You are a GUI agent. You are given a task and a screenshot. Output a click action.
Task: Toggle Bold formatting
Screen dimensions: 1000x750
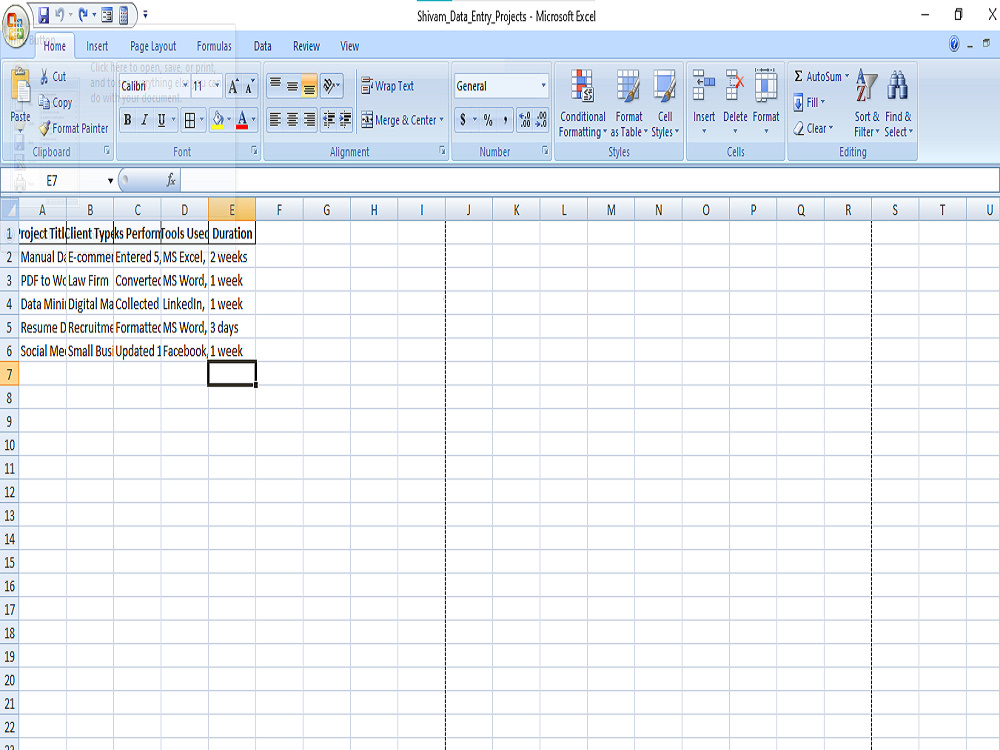coord(128,120)
